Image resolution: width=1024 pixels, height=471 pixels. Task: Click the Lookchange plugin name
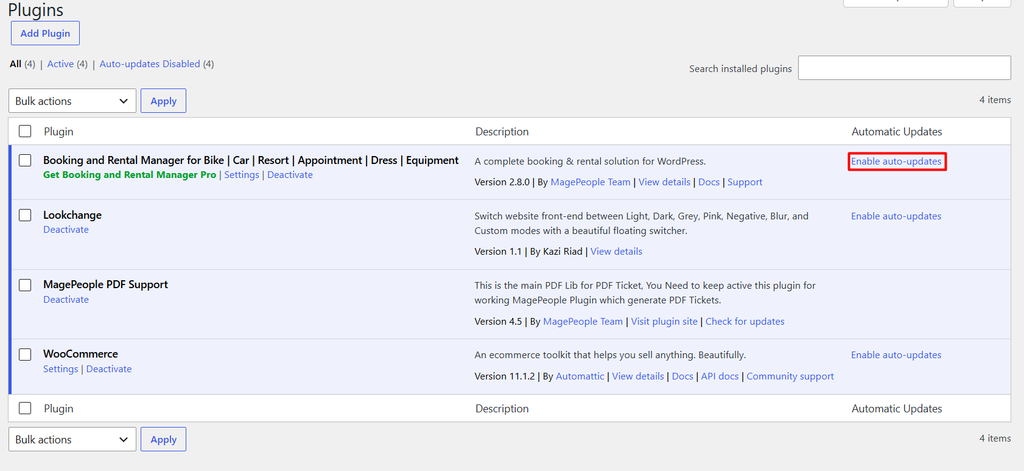pos(72,215)
